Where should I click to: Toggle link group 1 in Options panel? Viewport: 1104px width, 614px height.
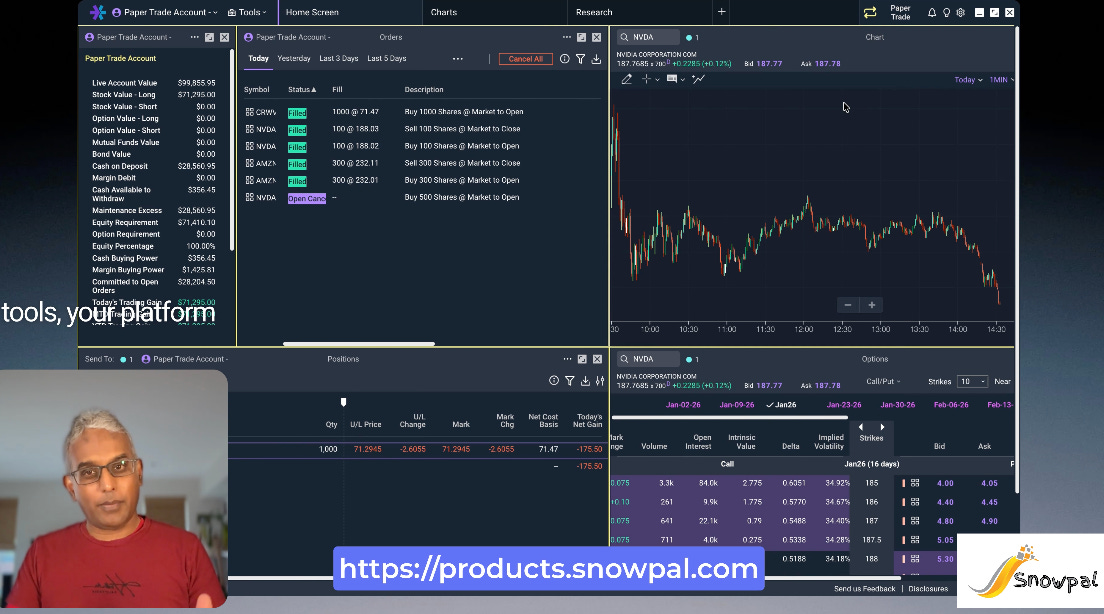click(x=693, y=359)
